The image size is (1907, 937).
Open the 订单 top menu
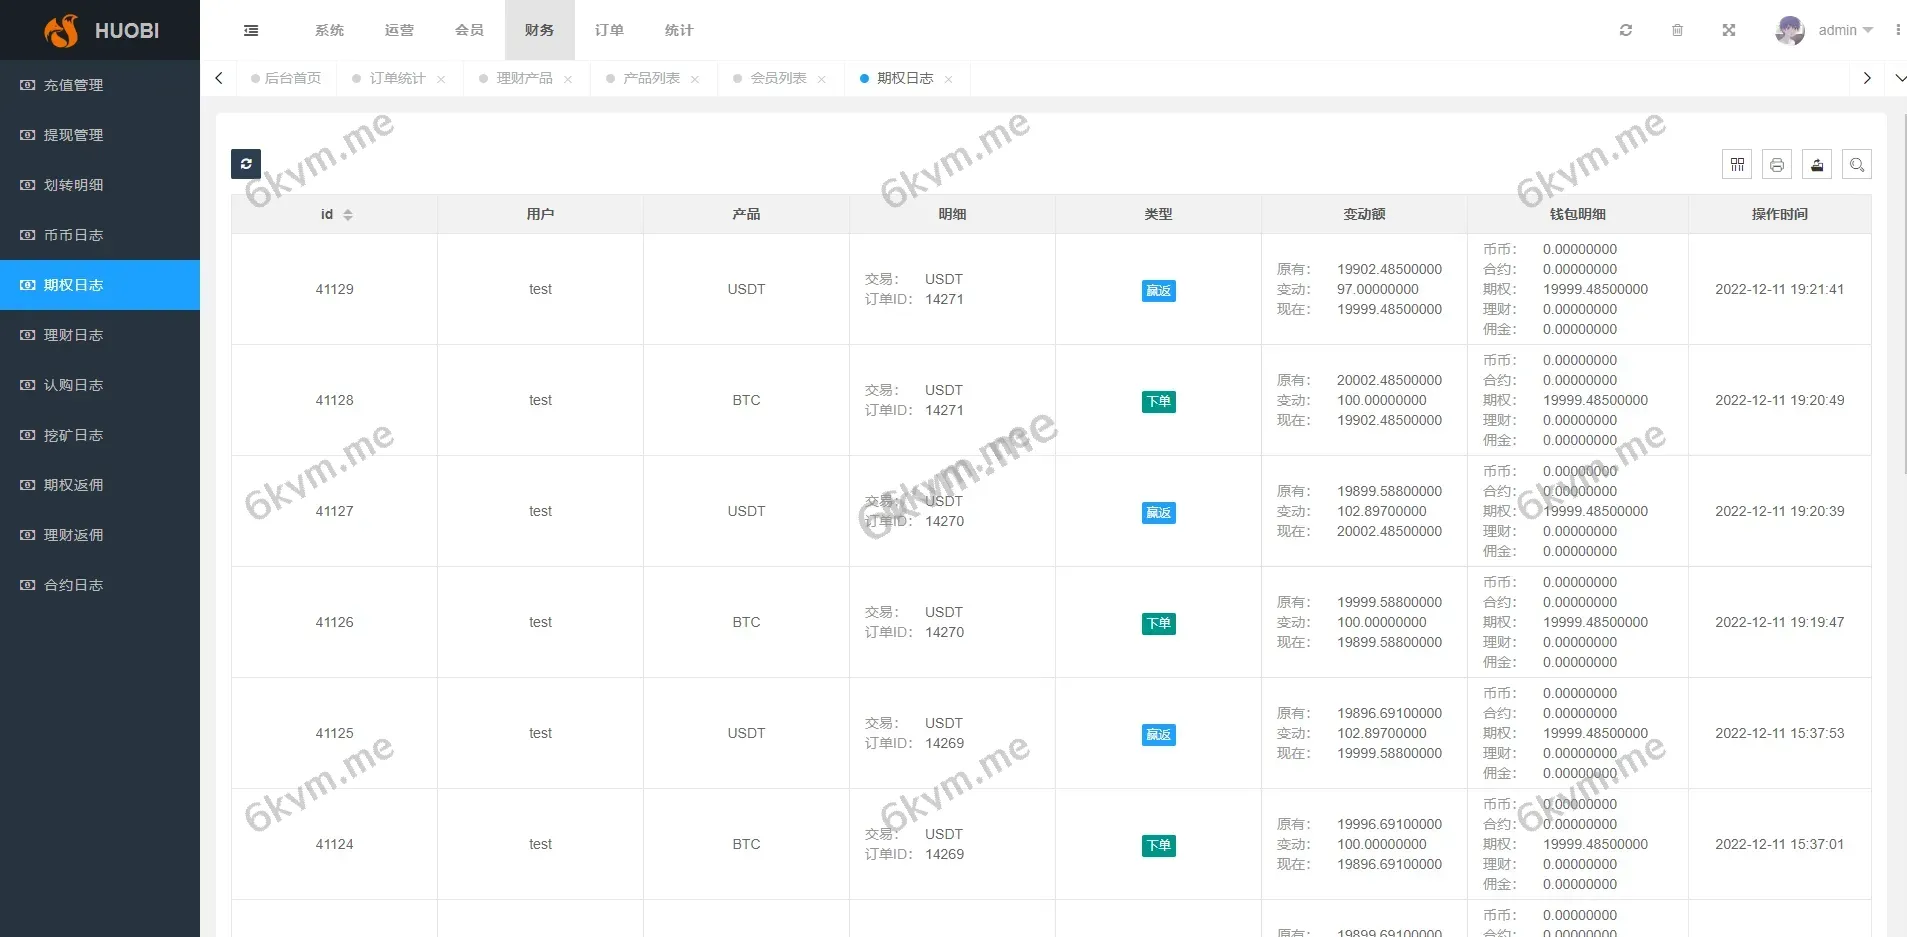609,30
